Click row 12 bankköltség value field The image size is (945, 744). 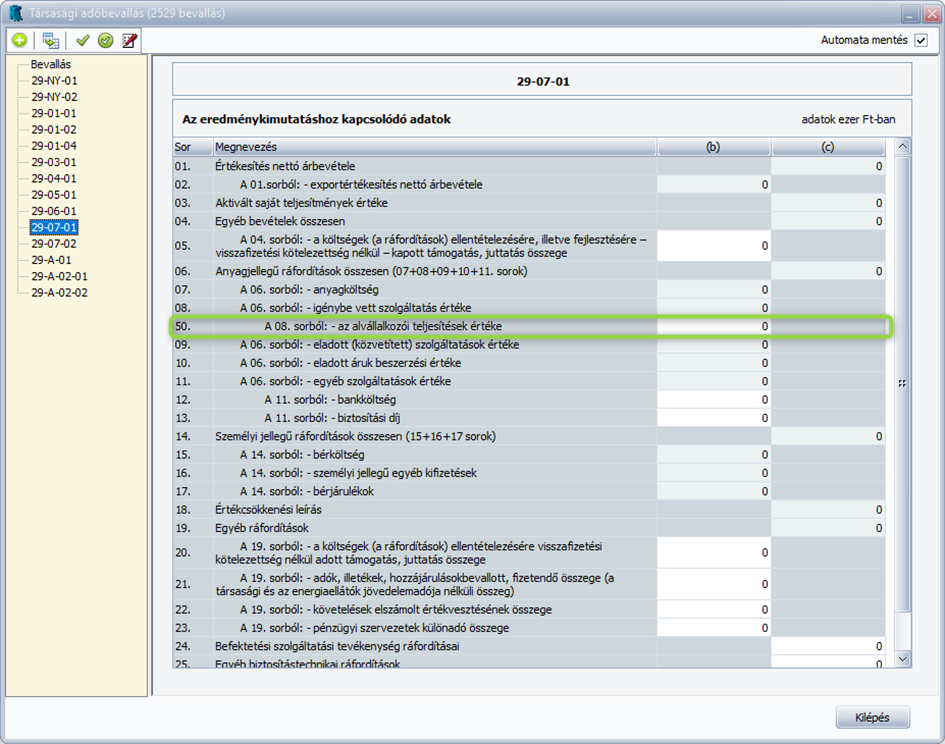714,400
